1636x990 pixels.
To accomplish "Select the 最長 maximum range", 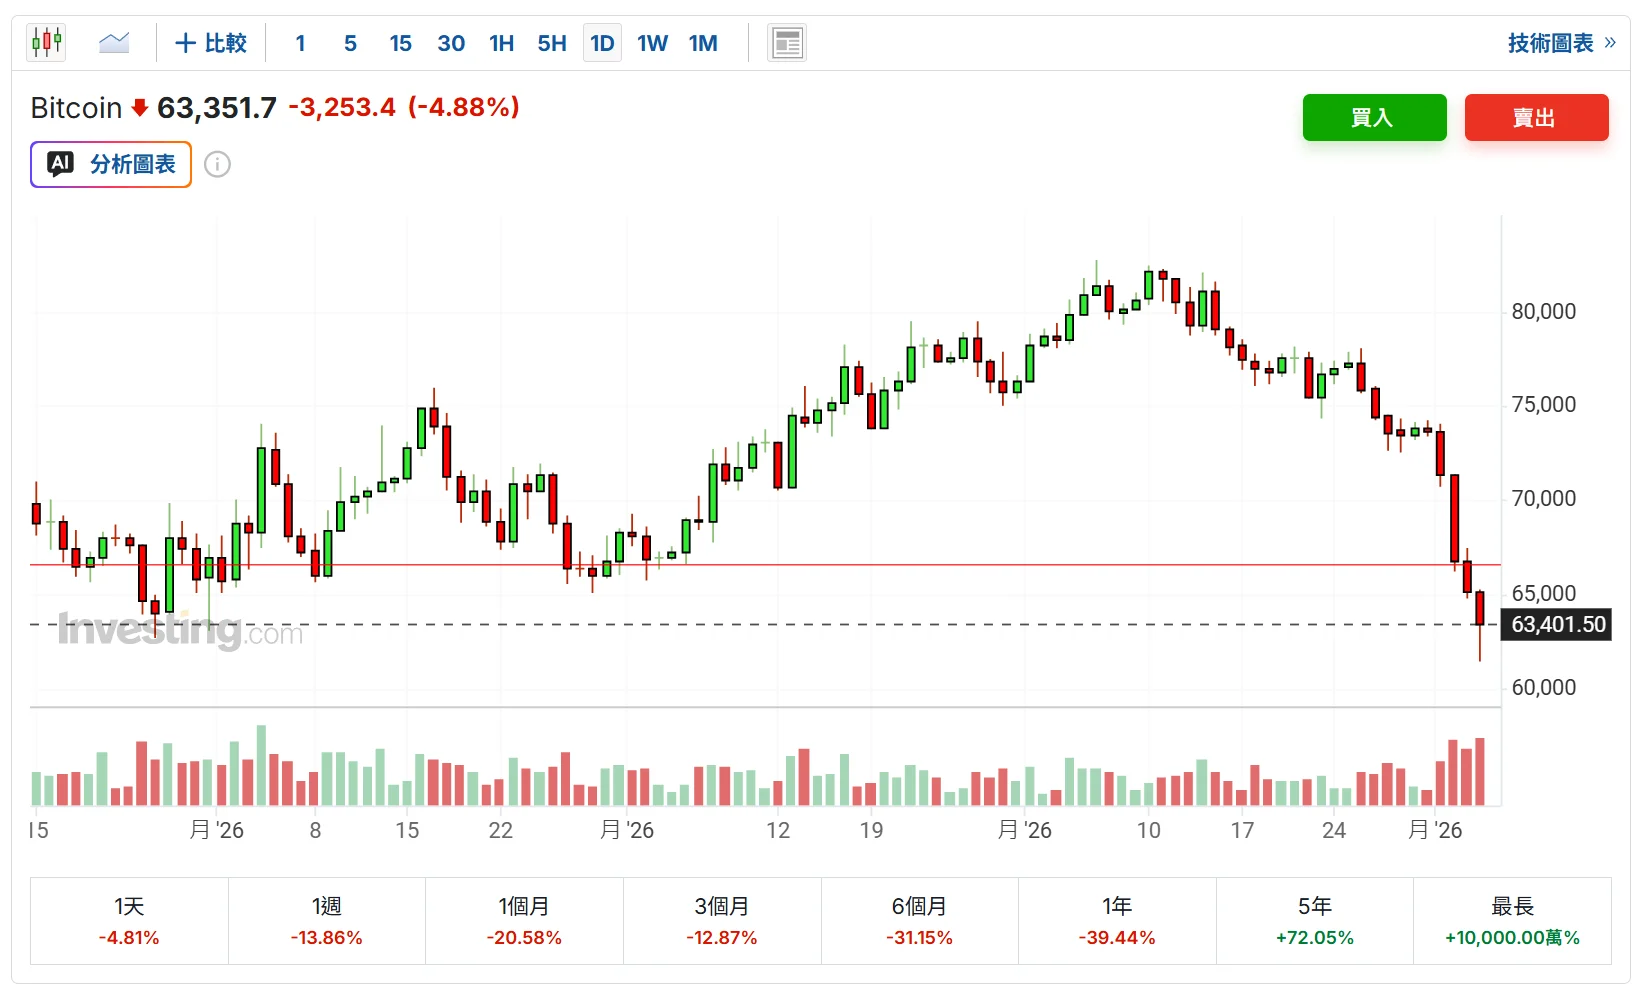I will point(1512,921).
